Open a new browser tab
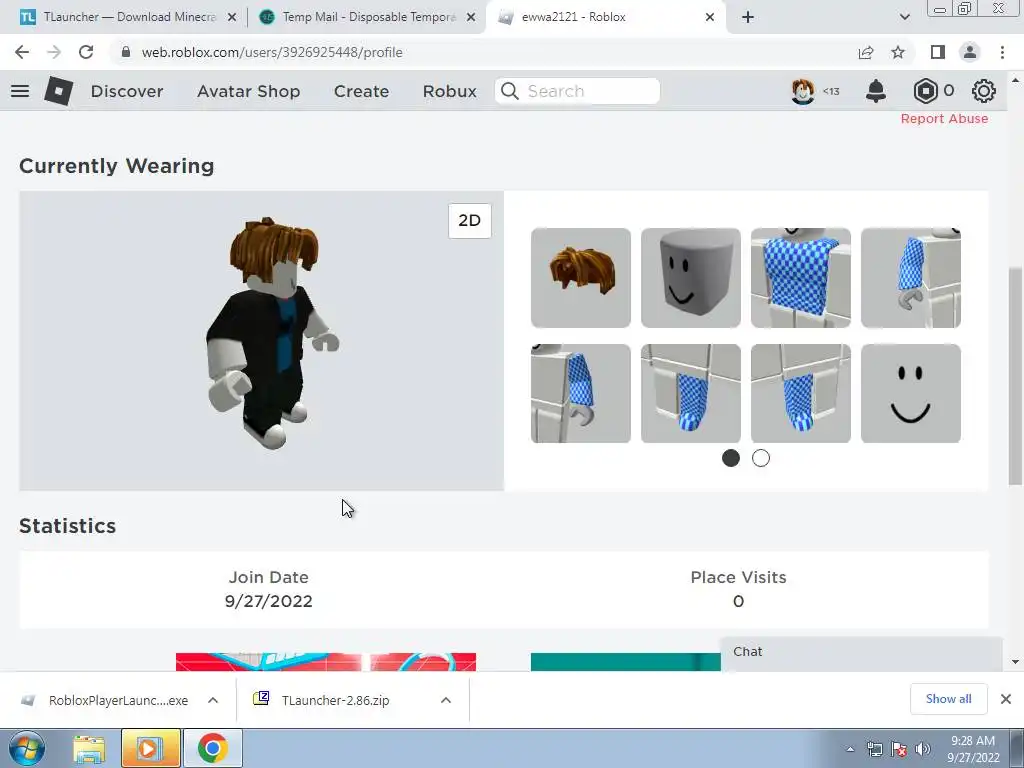The width and height of the screenshot is (1024, 768). tap(748, 18)
